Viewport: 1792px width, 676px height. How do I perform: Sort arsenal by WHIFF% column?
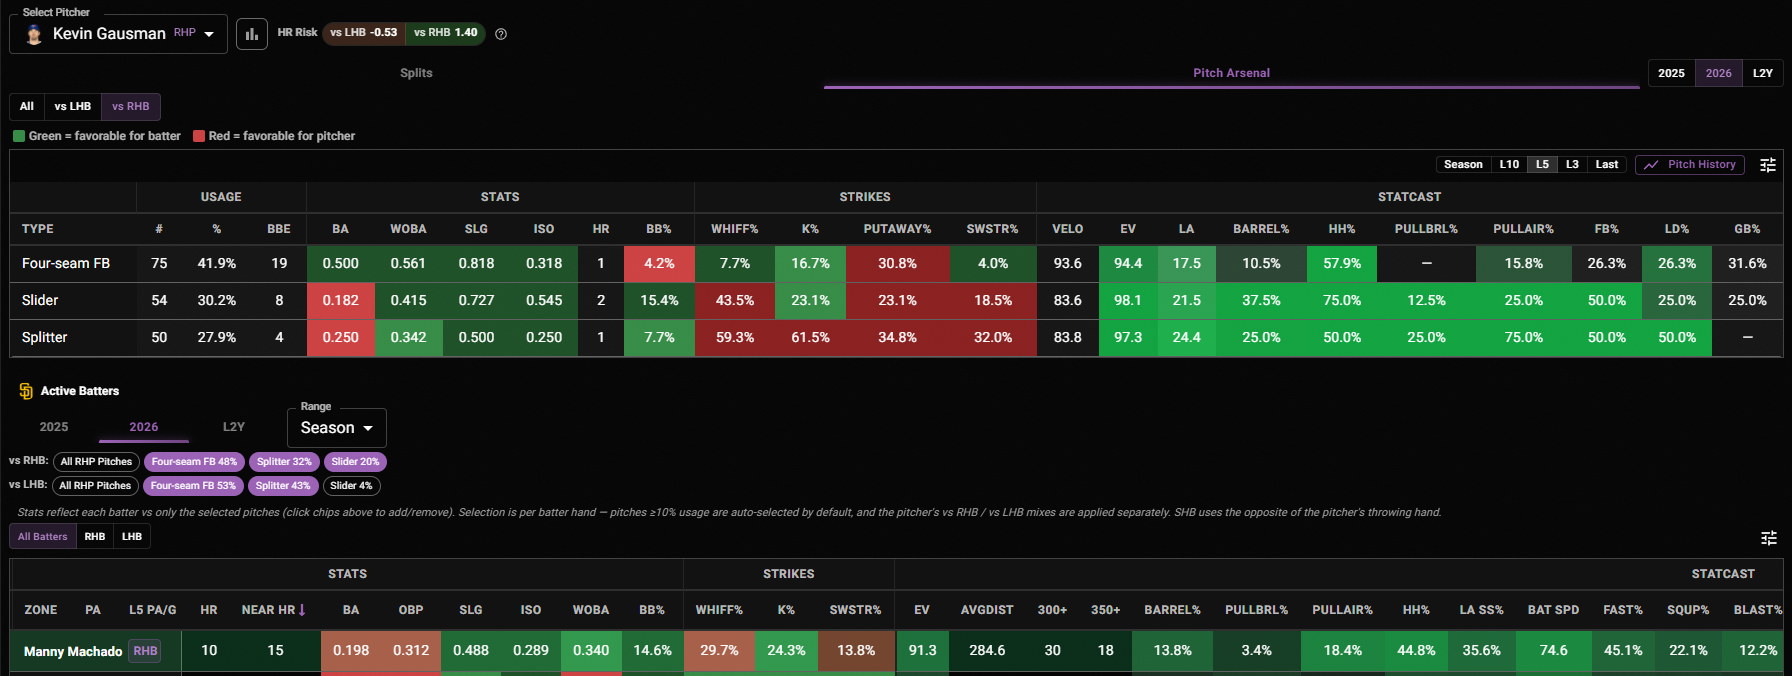(x=735, y=229)
